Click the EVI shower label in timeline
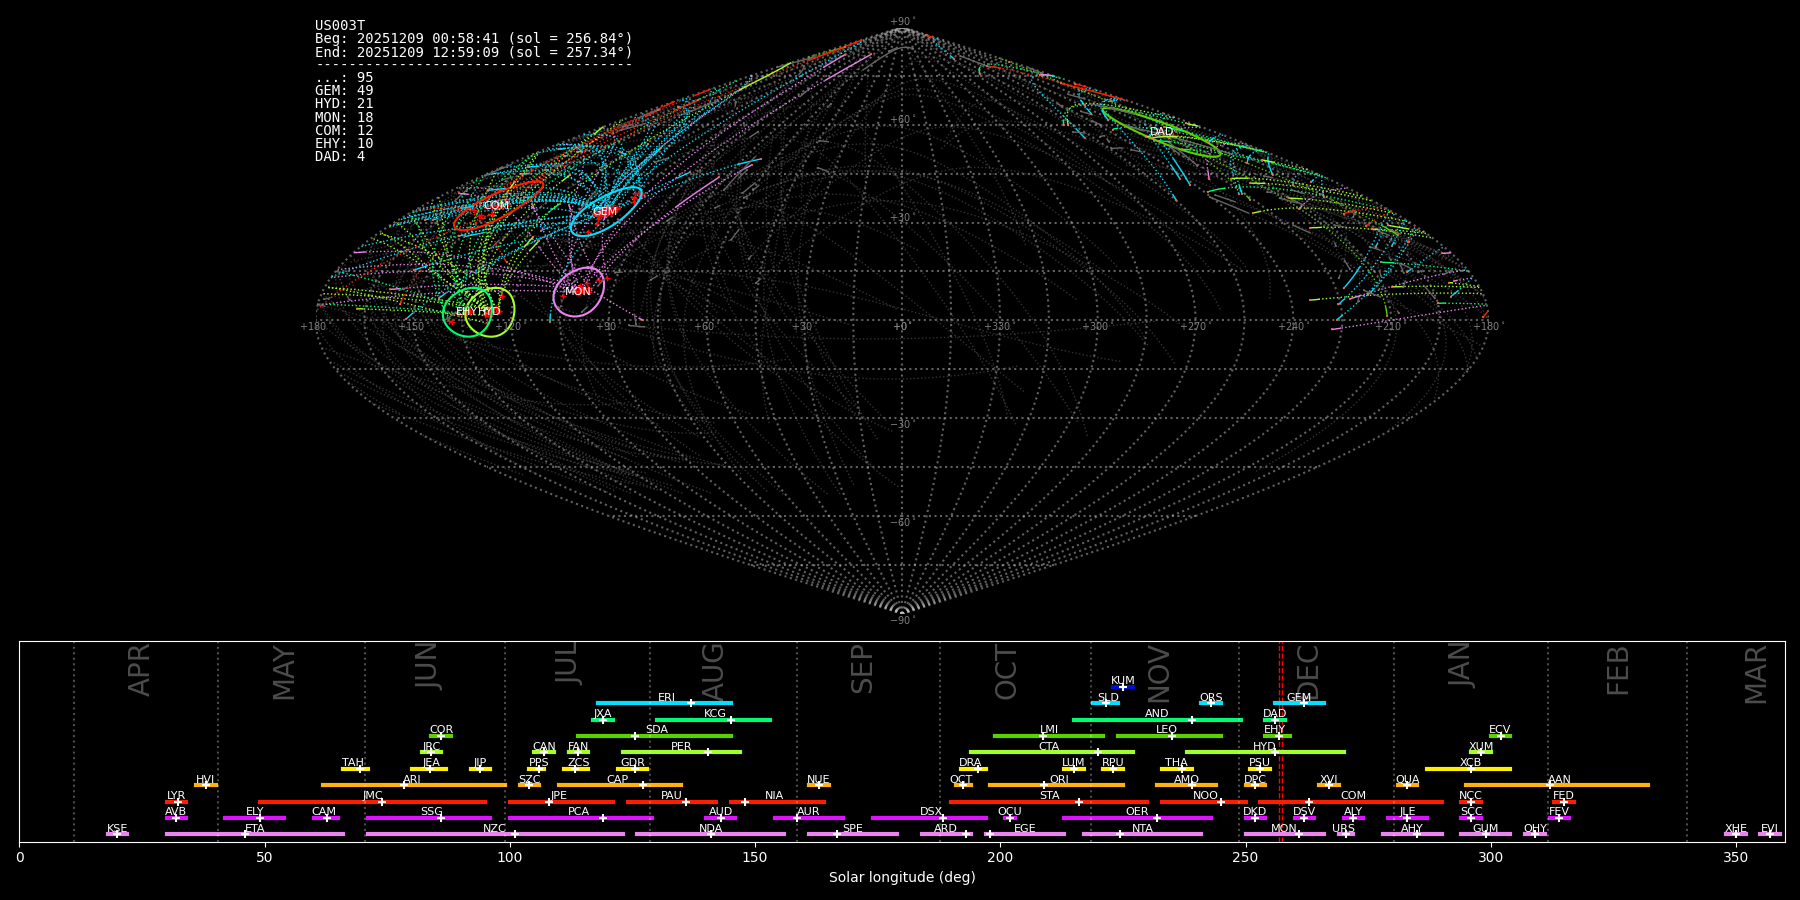Screen dimensions: 1800x900 point(1769,829)
